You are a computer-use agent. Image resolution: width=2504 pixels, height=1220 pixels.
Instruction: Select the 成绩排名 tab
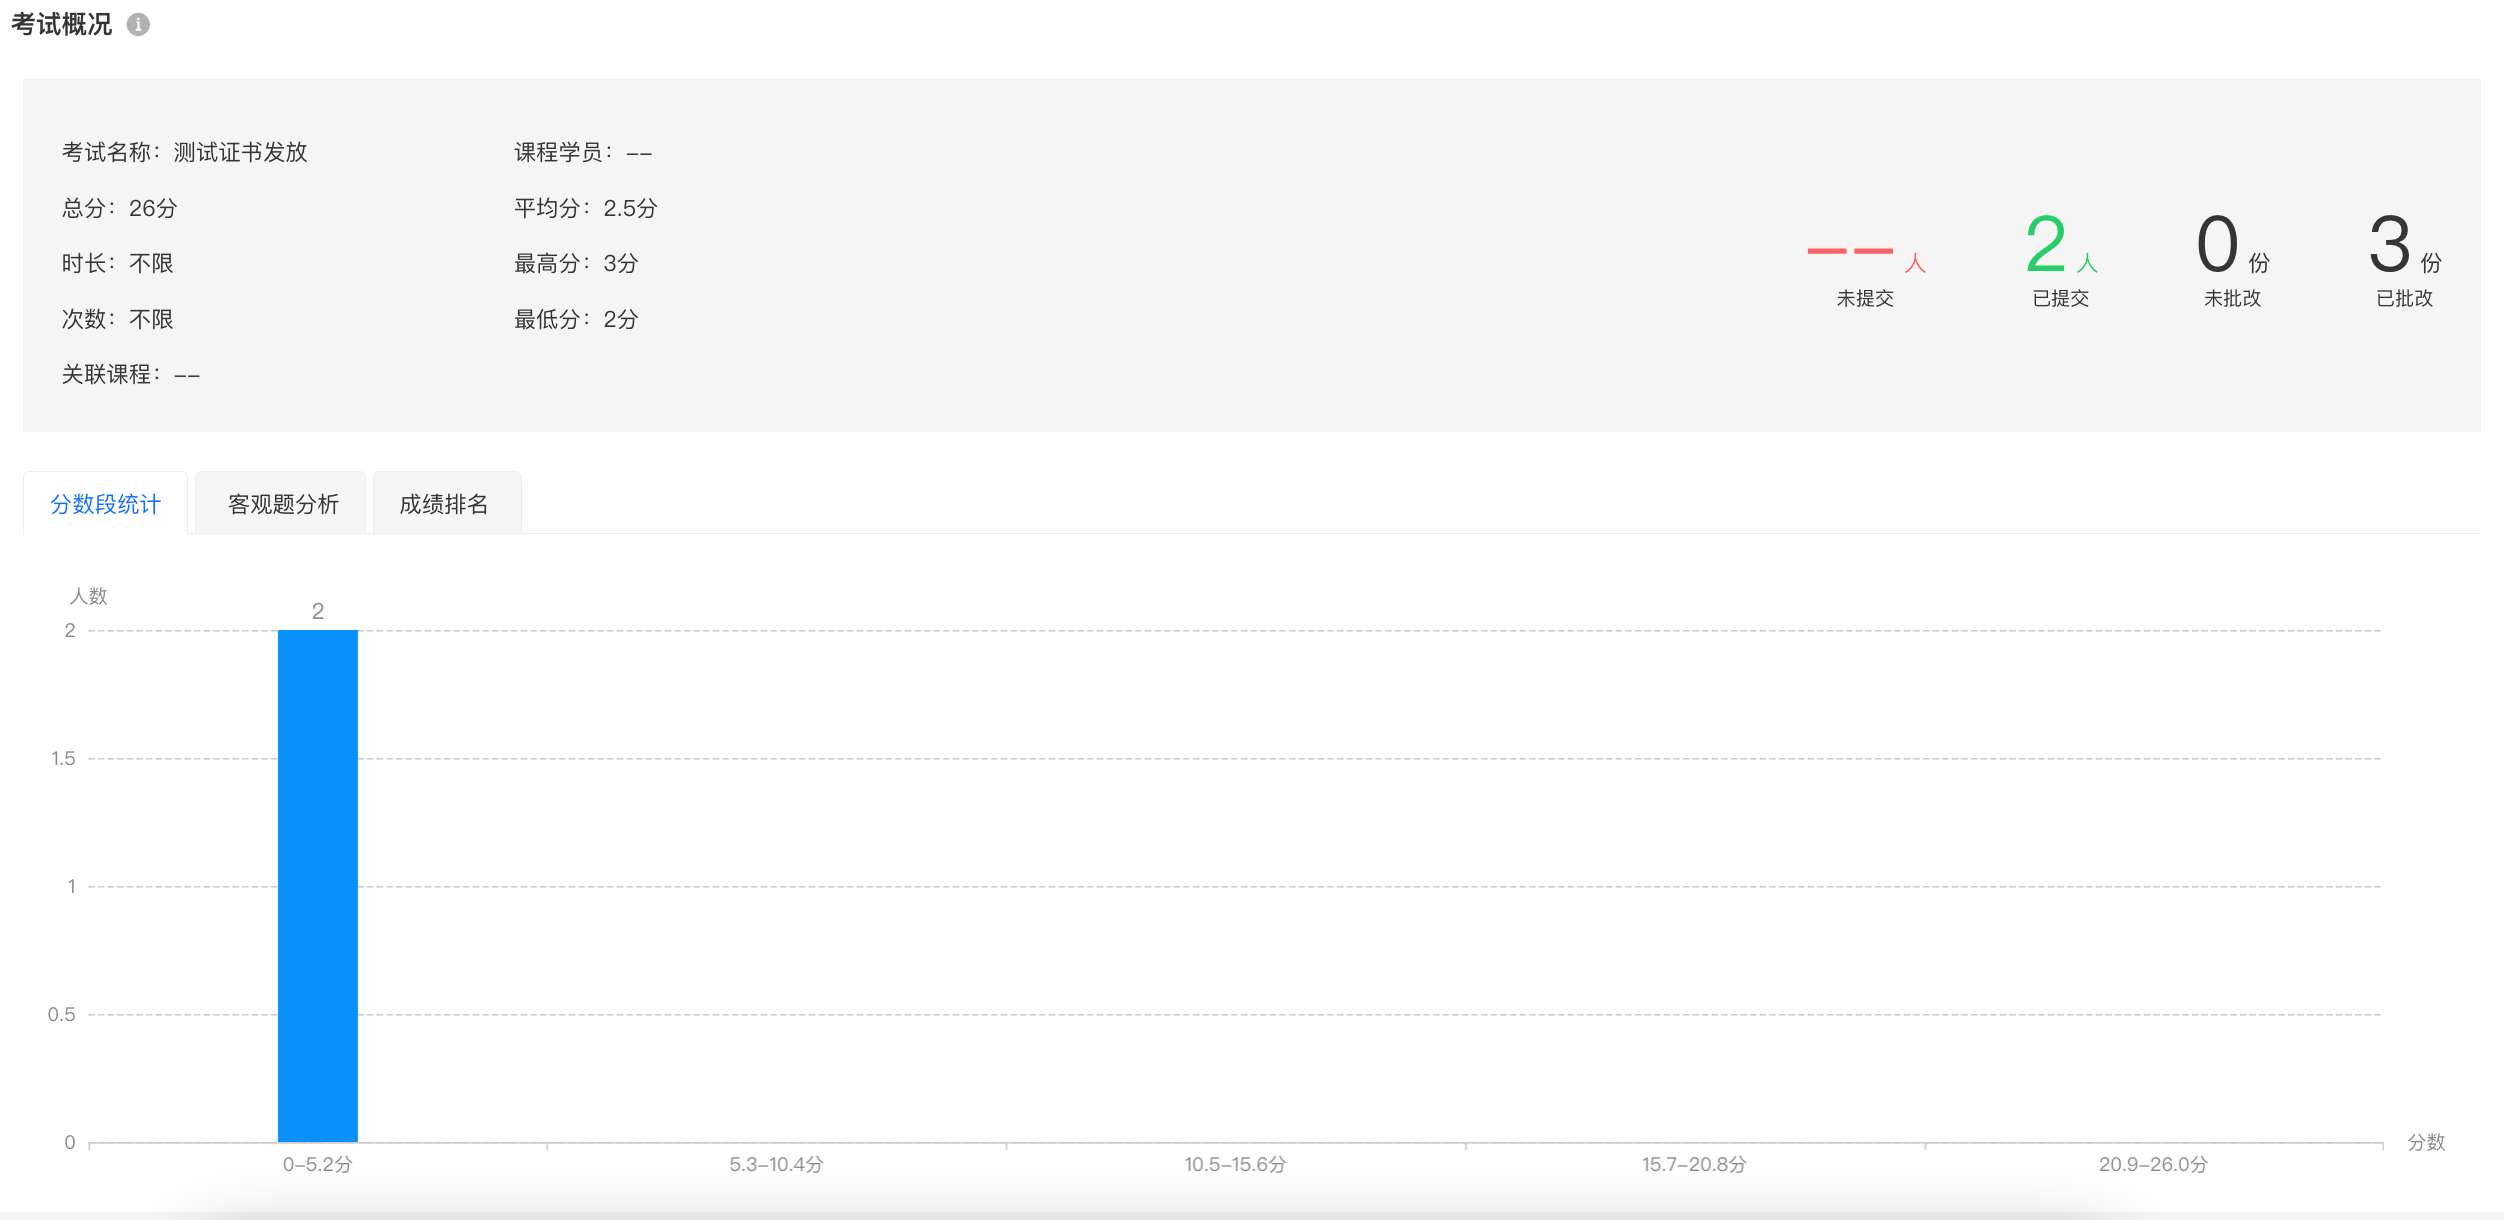point(445,504)
